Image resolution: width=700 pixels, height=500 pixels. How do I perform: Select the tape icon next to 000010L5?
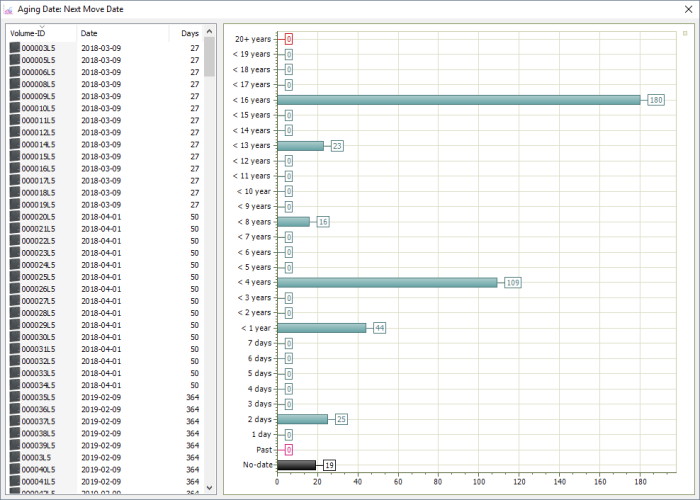tap(14, 108)
